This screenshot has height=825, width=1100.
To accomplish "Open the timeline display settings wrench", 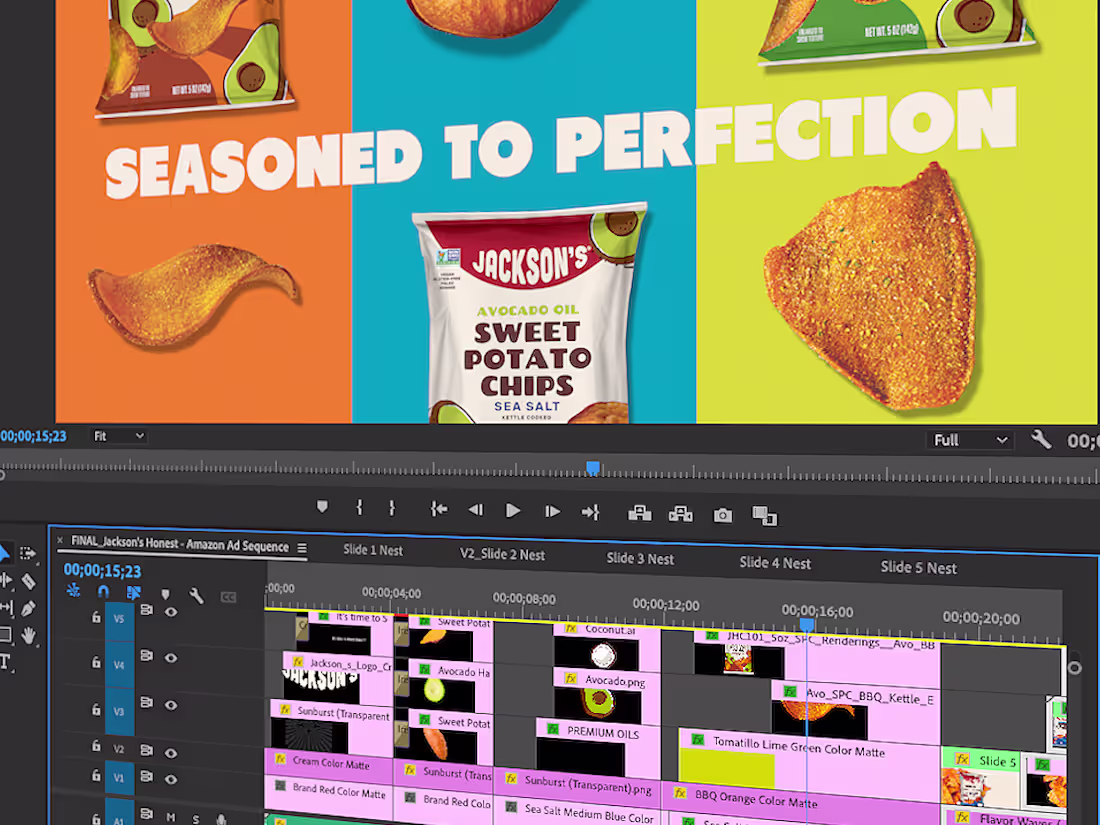I will 196,595.
